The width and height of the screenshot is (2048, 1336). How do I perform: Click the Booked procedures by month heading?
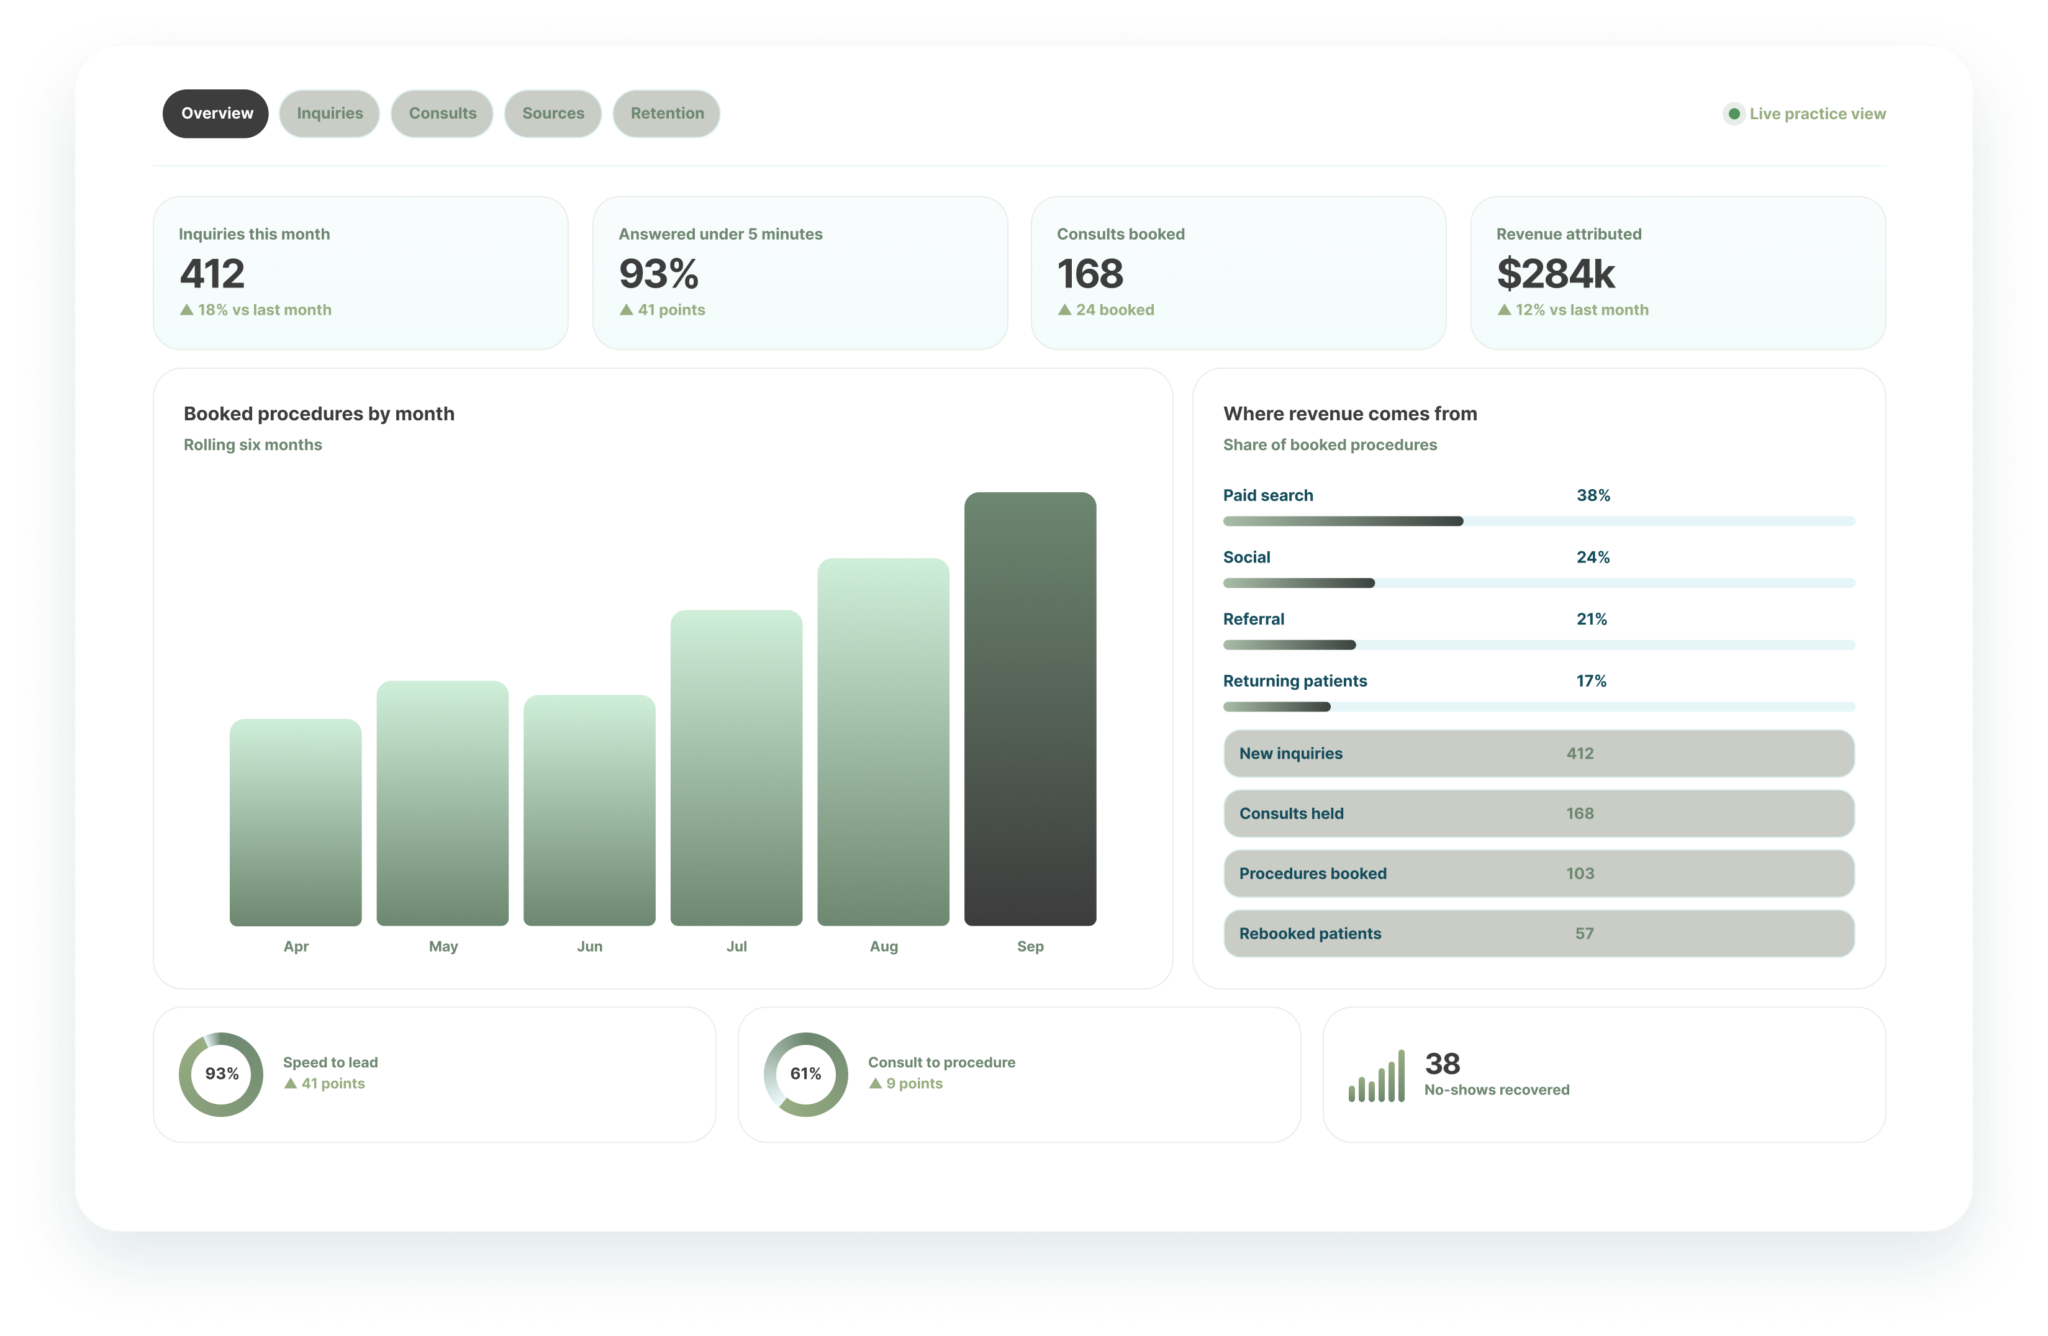[x=319, y=413]
